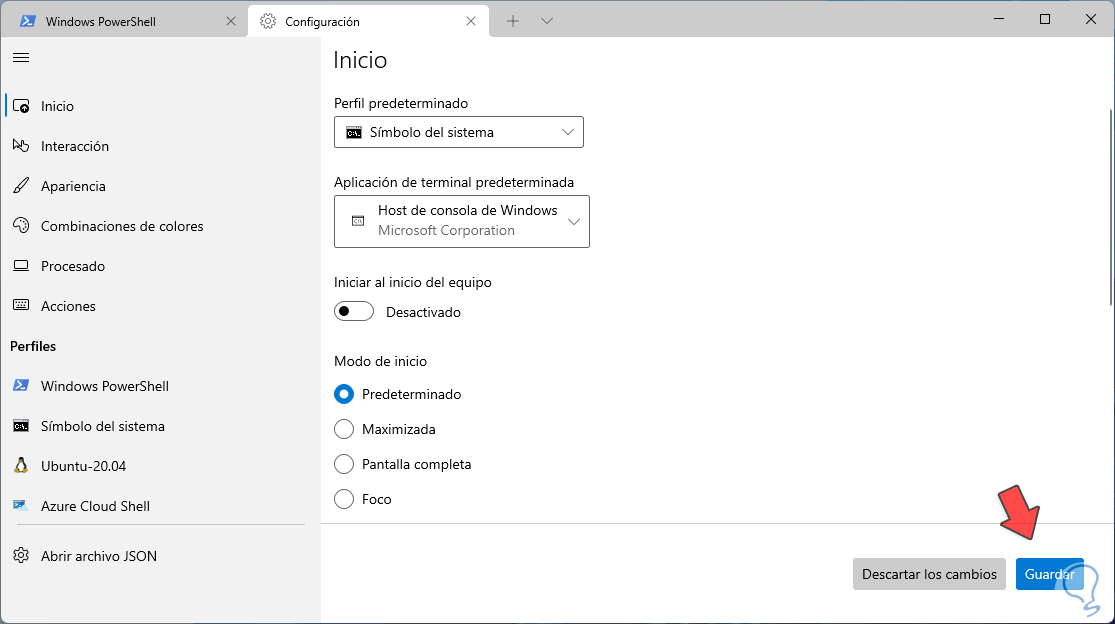
Task: Open the default terminal application dropdown
Action: [461, 221]
